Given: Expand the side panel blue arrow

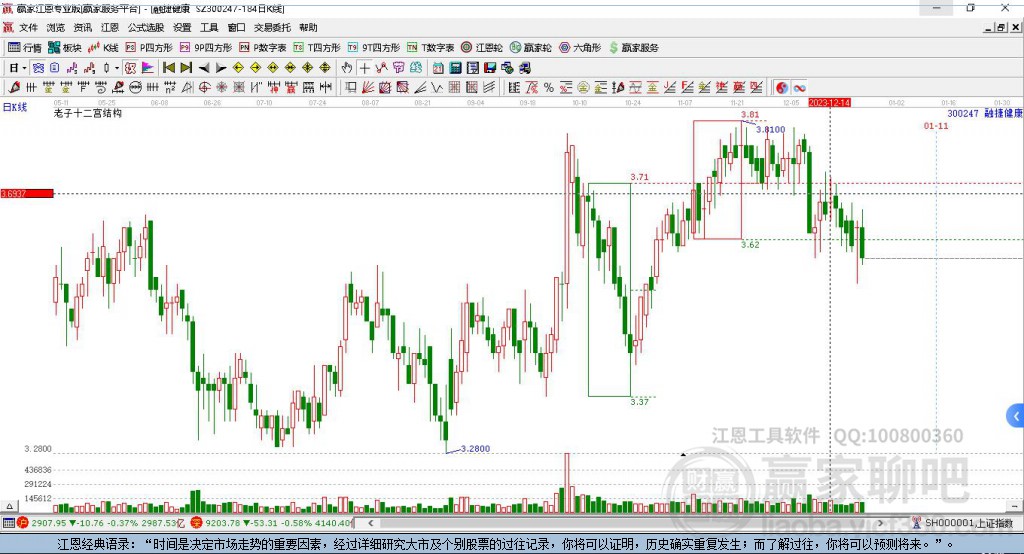Looking at the screenshot, I should (1016, 416).
